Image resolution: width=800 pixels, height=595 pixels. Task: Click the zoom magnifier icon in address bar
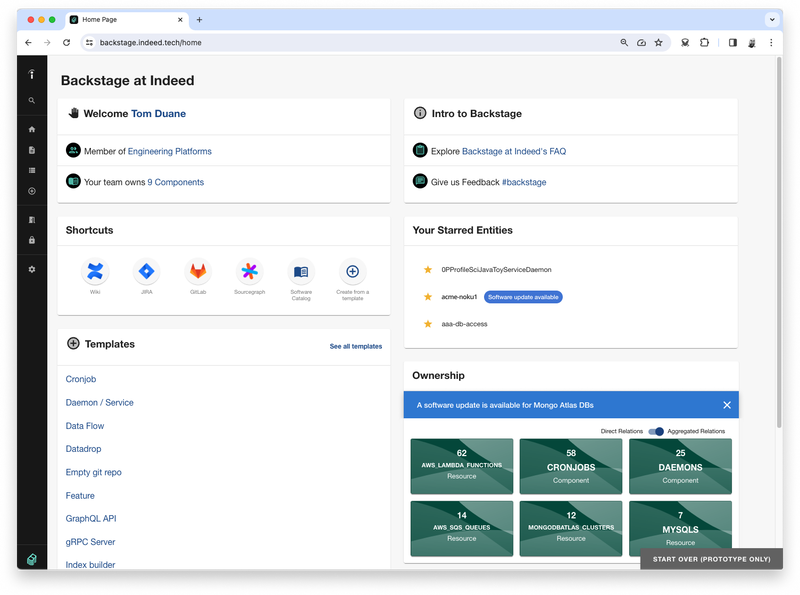point(624,42)
